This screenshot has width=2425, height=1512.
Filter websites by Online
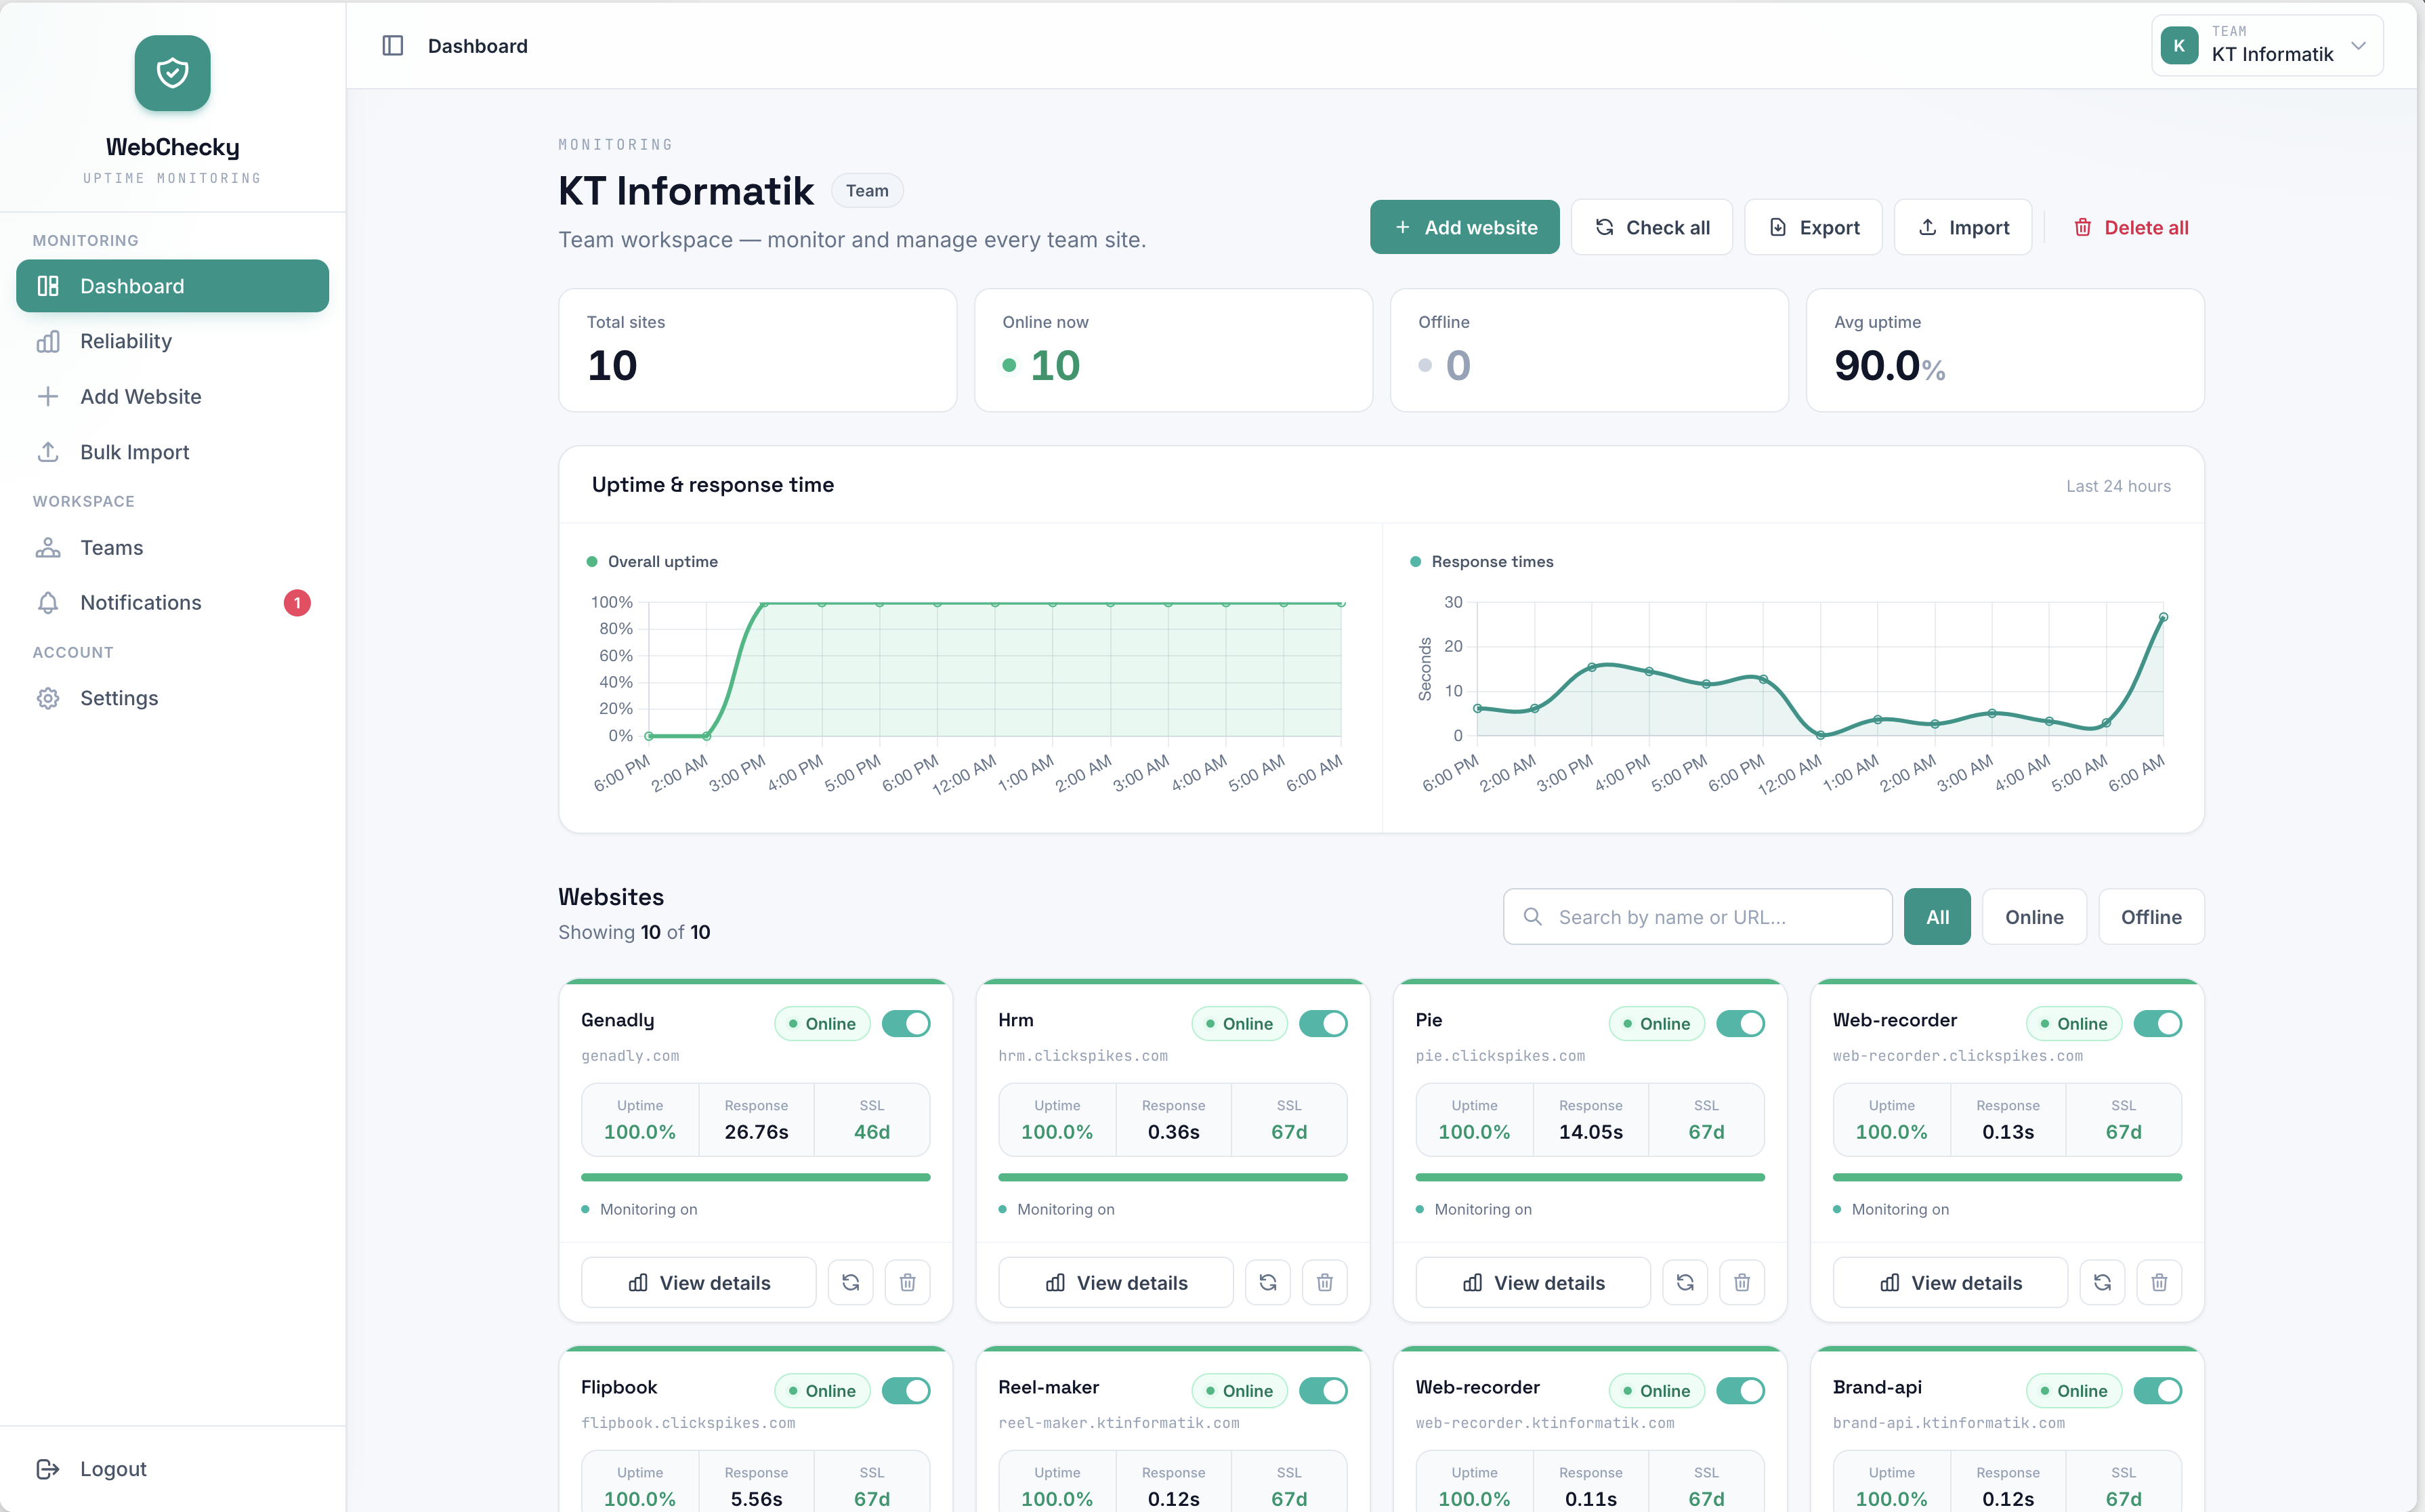(x=2034, y=916)
